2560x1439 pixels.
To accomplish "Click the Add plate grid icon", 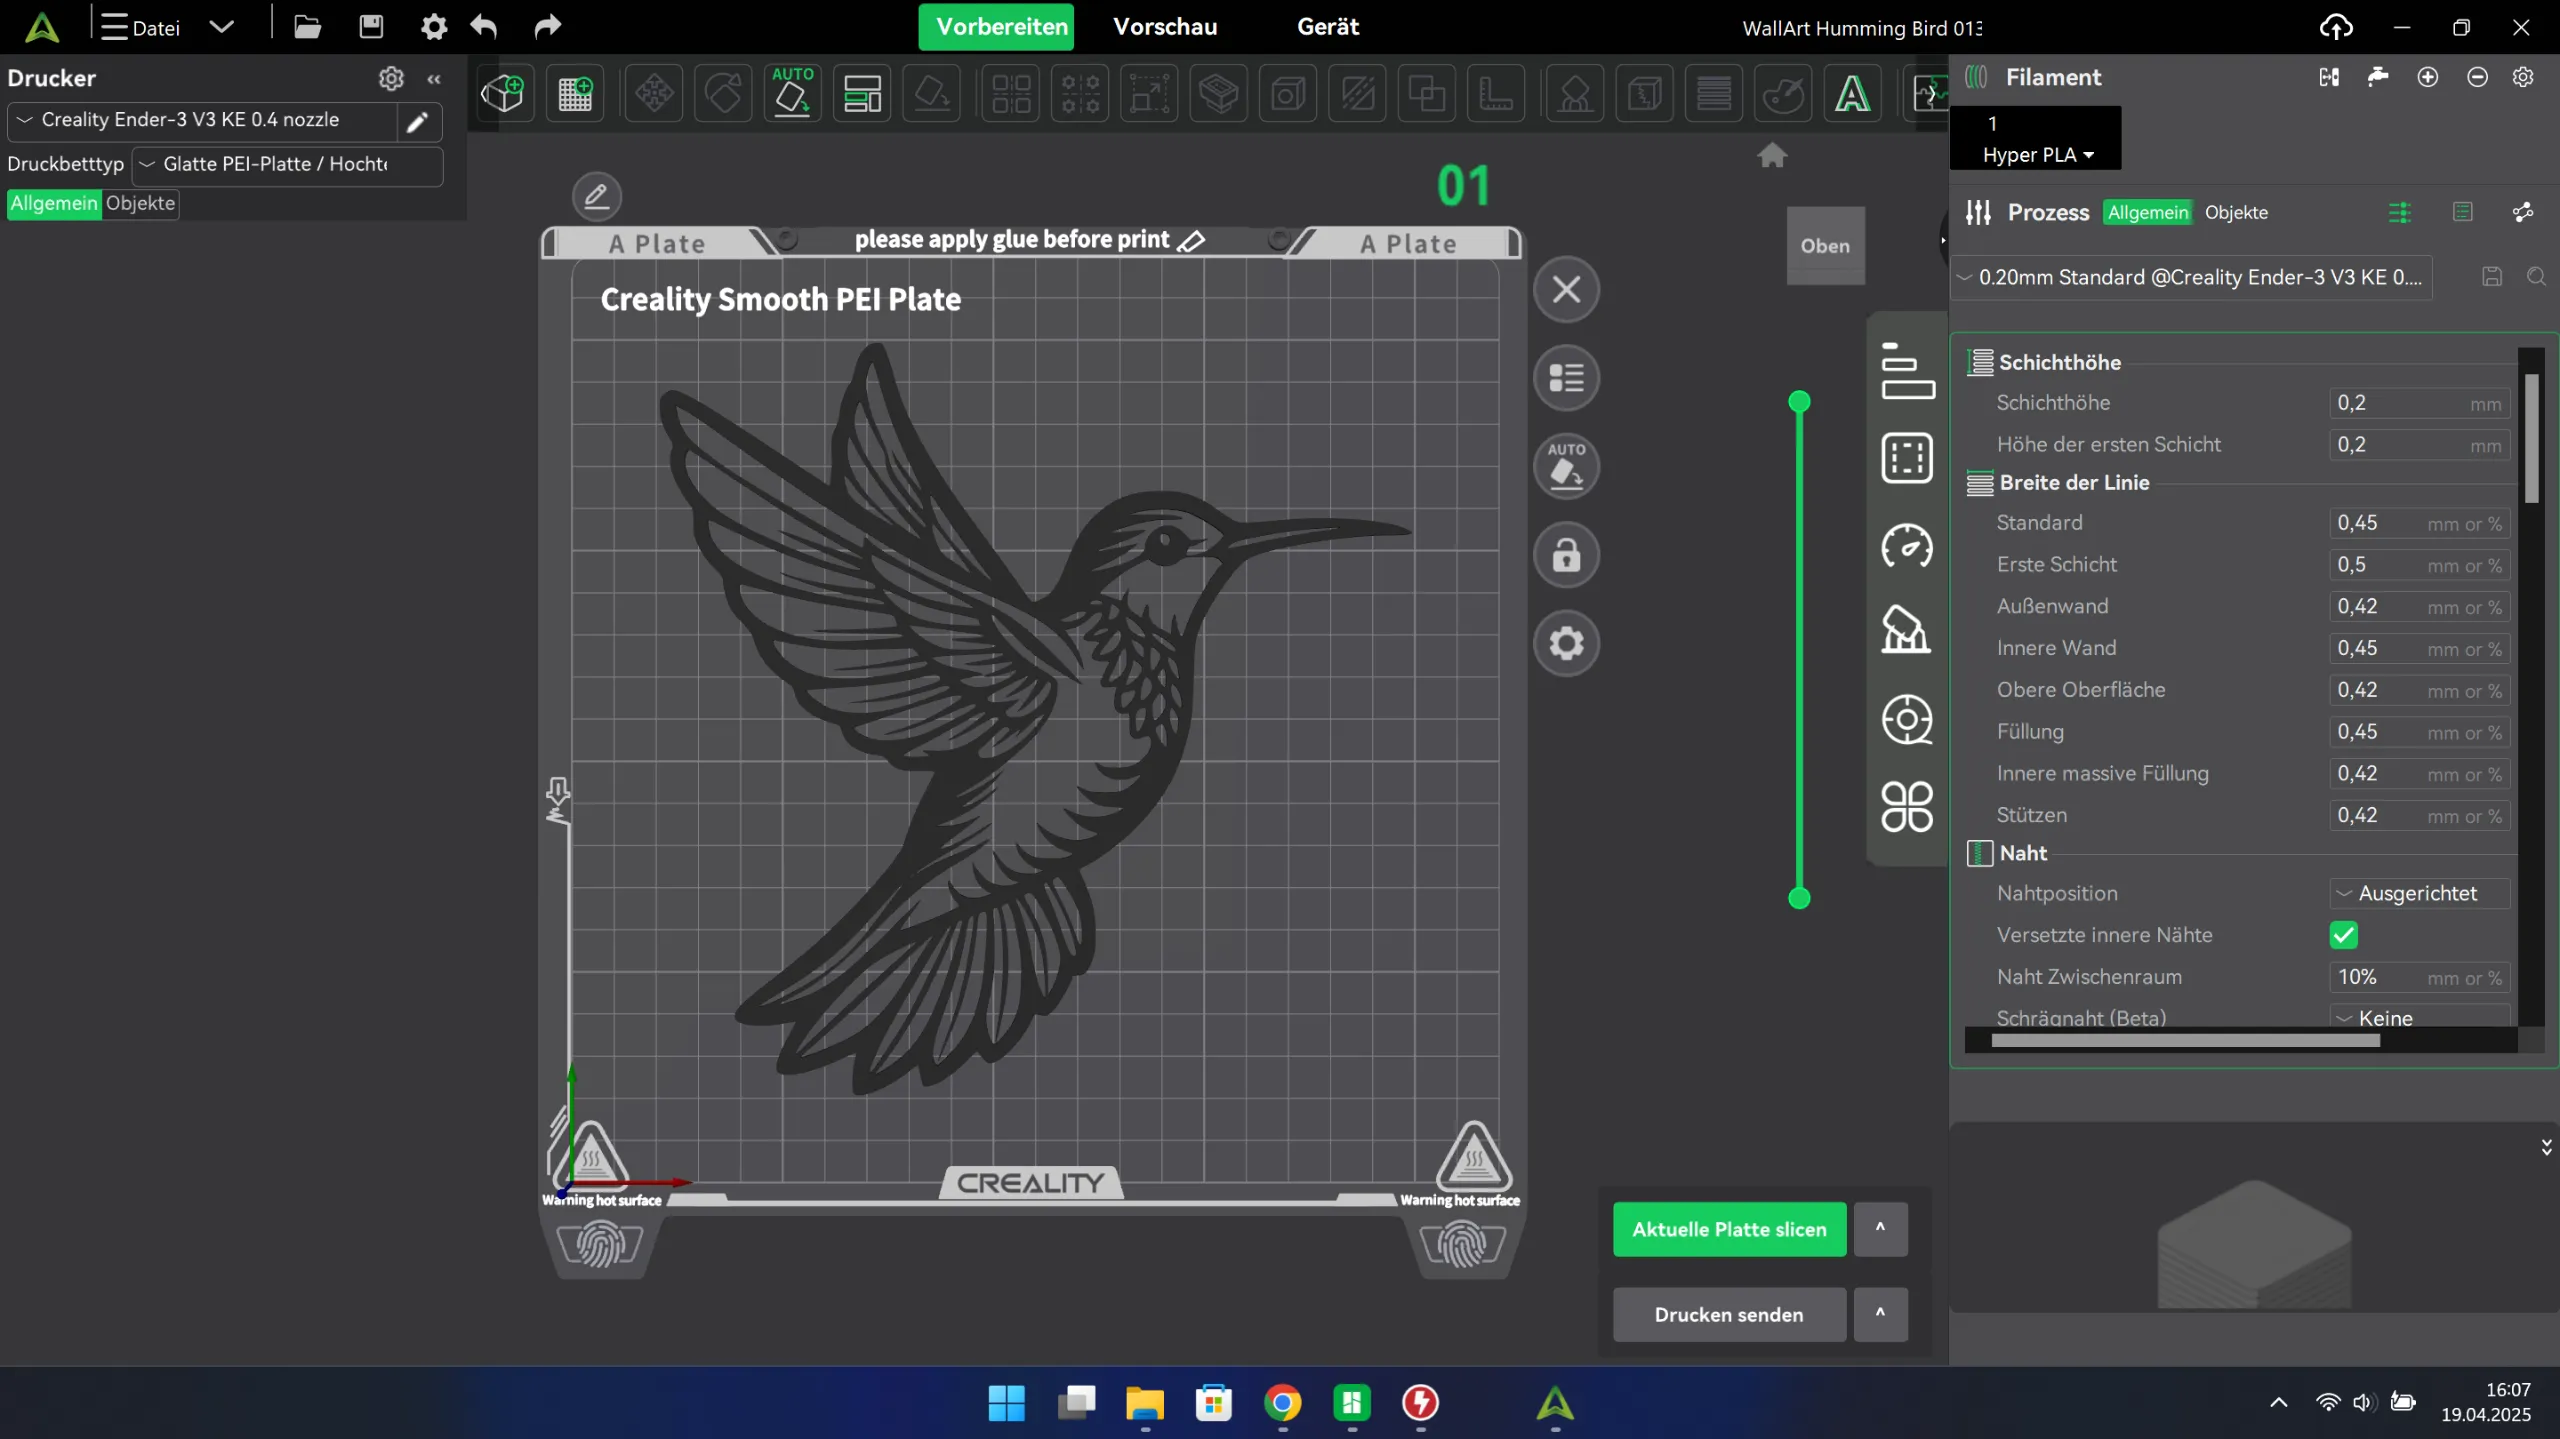I will coord(575,94).
